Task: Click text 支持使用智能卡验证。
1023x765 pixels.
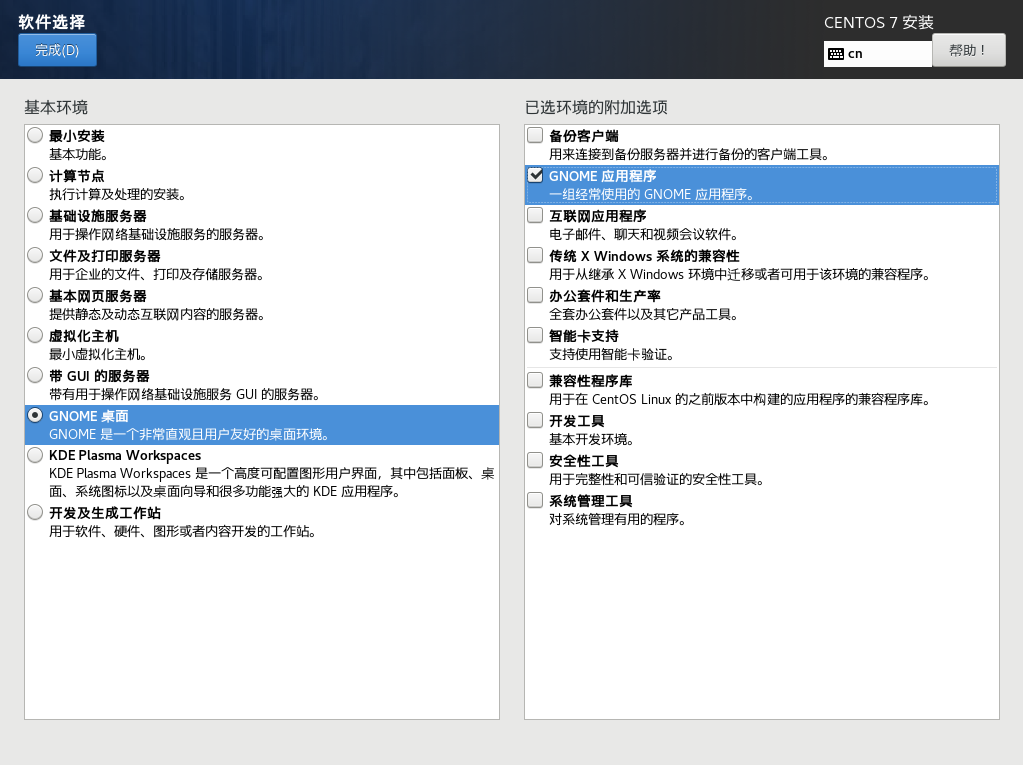Action: coord(612,355)
